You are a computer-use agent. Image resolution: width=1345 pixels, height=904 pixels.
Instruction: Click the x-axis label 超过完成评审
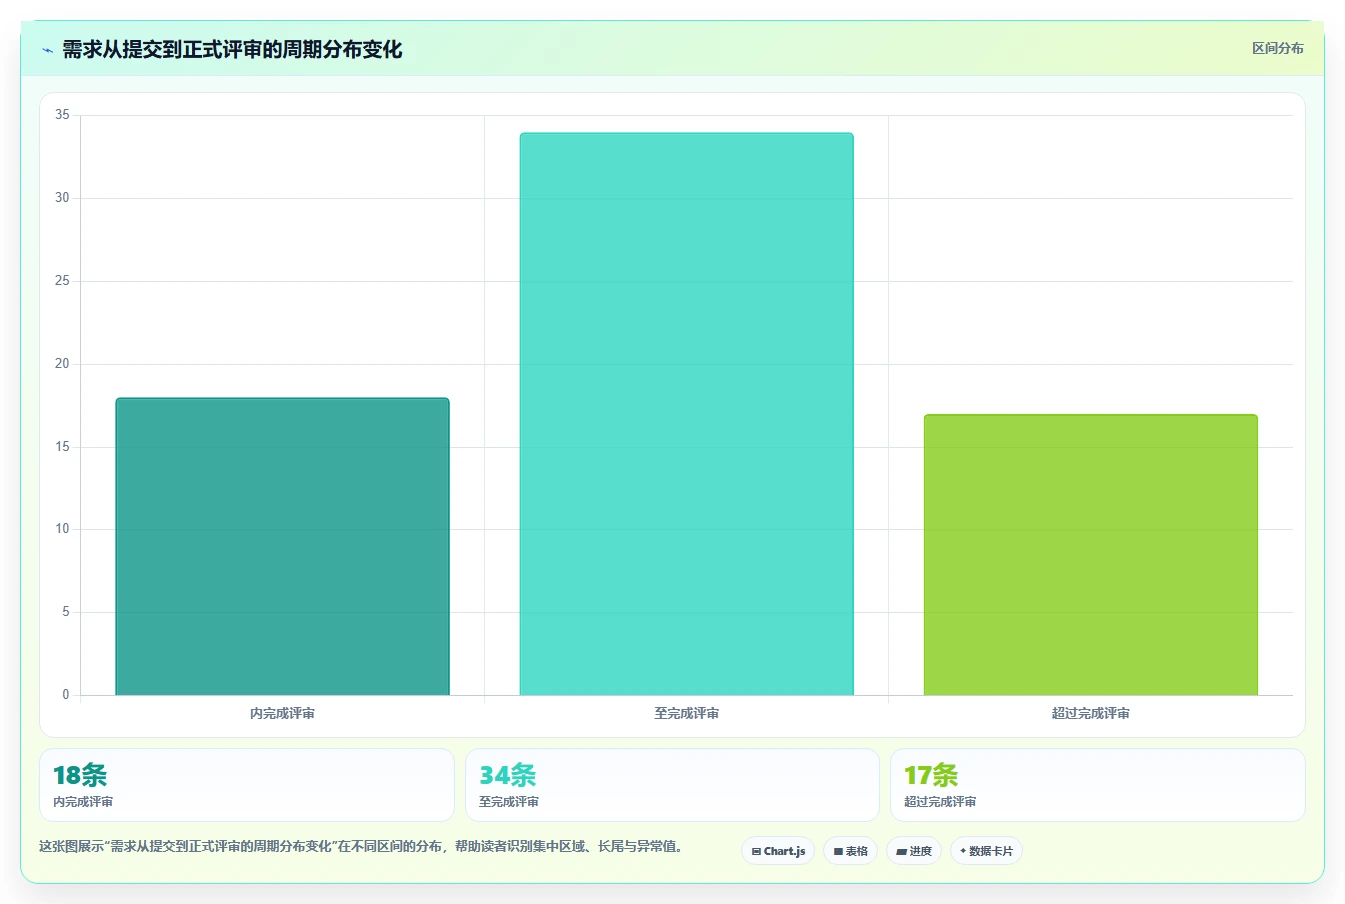click(x=1090, y=713)
